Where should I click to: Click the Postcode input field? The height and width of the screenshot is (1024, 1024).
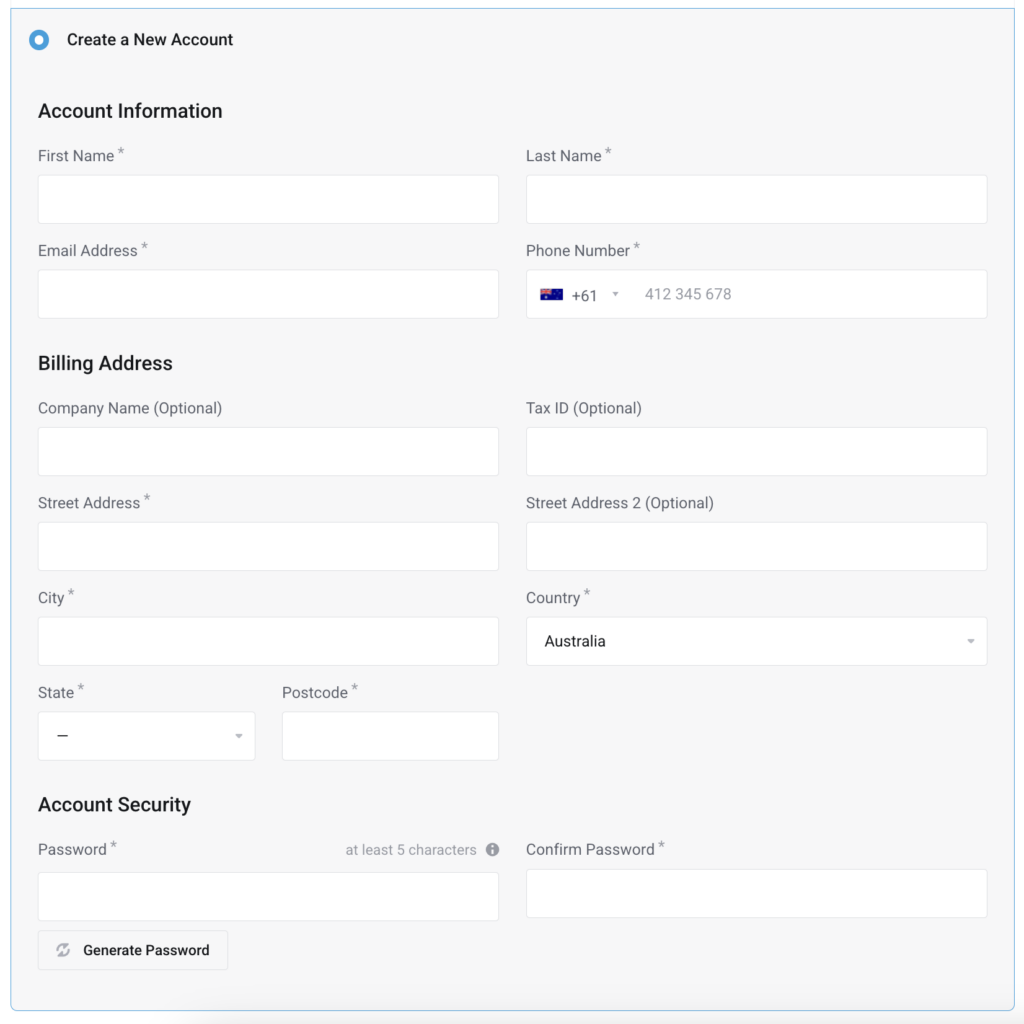[390, 736]
